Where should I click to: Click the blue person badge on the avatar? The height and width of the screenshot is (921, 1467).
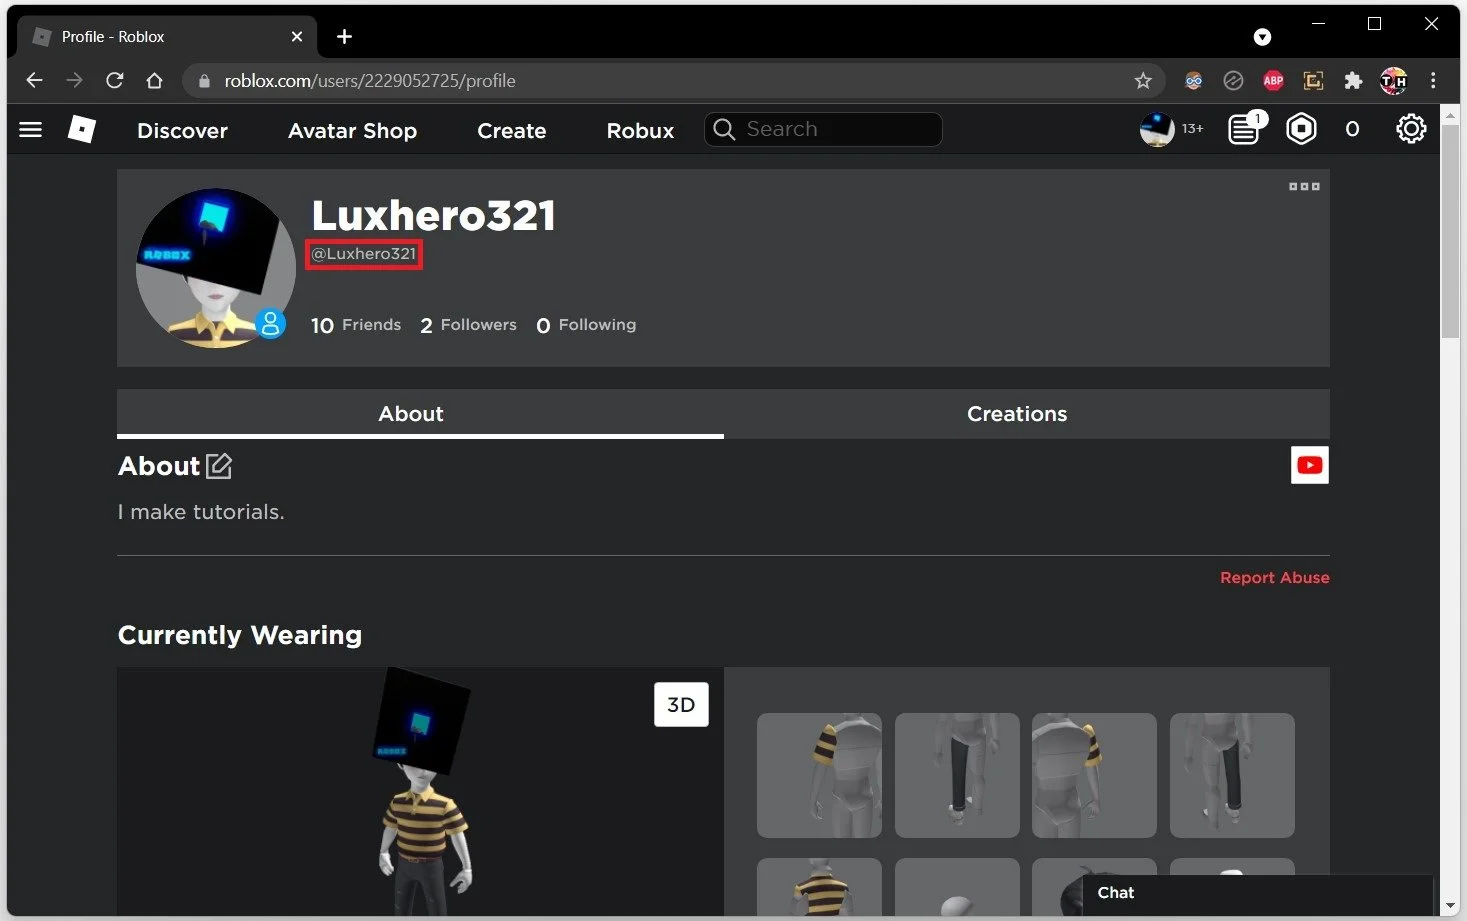270,324
